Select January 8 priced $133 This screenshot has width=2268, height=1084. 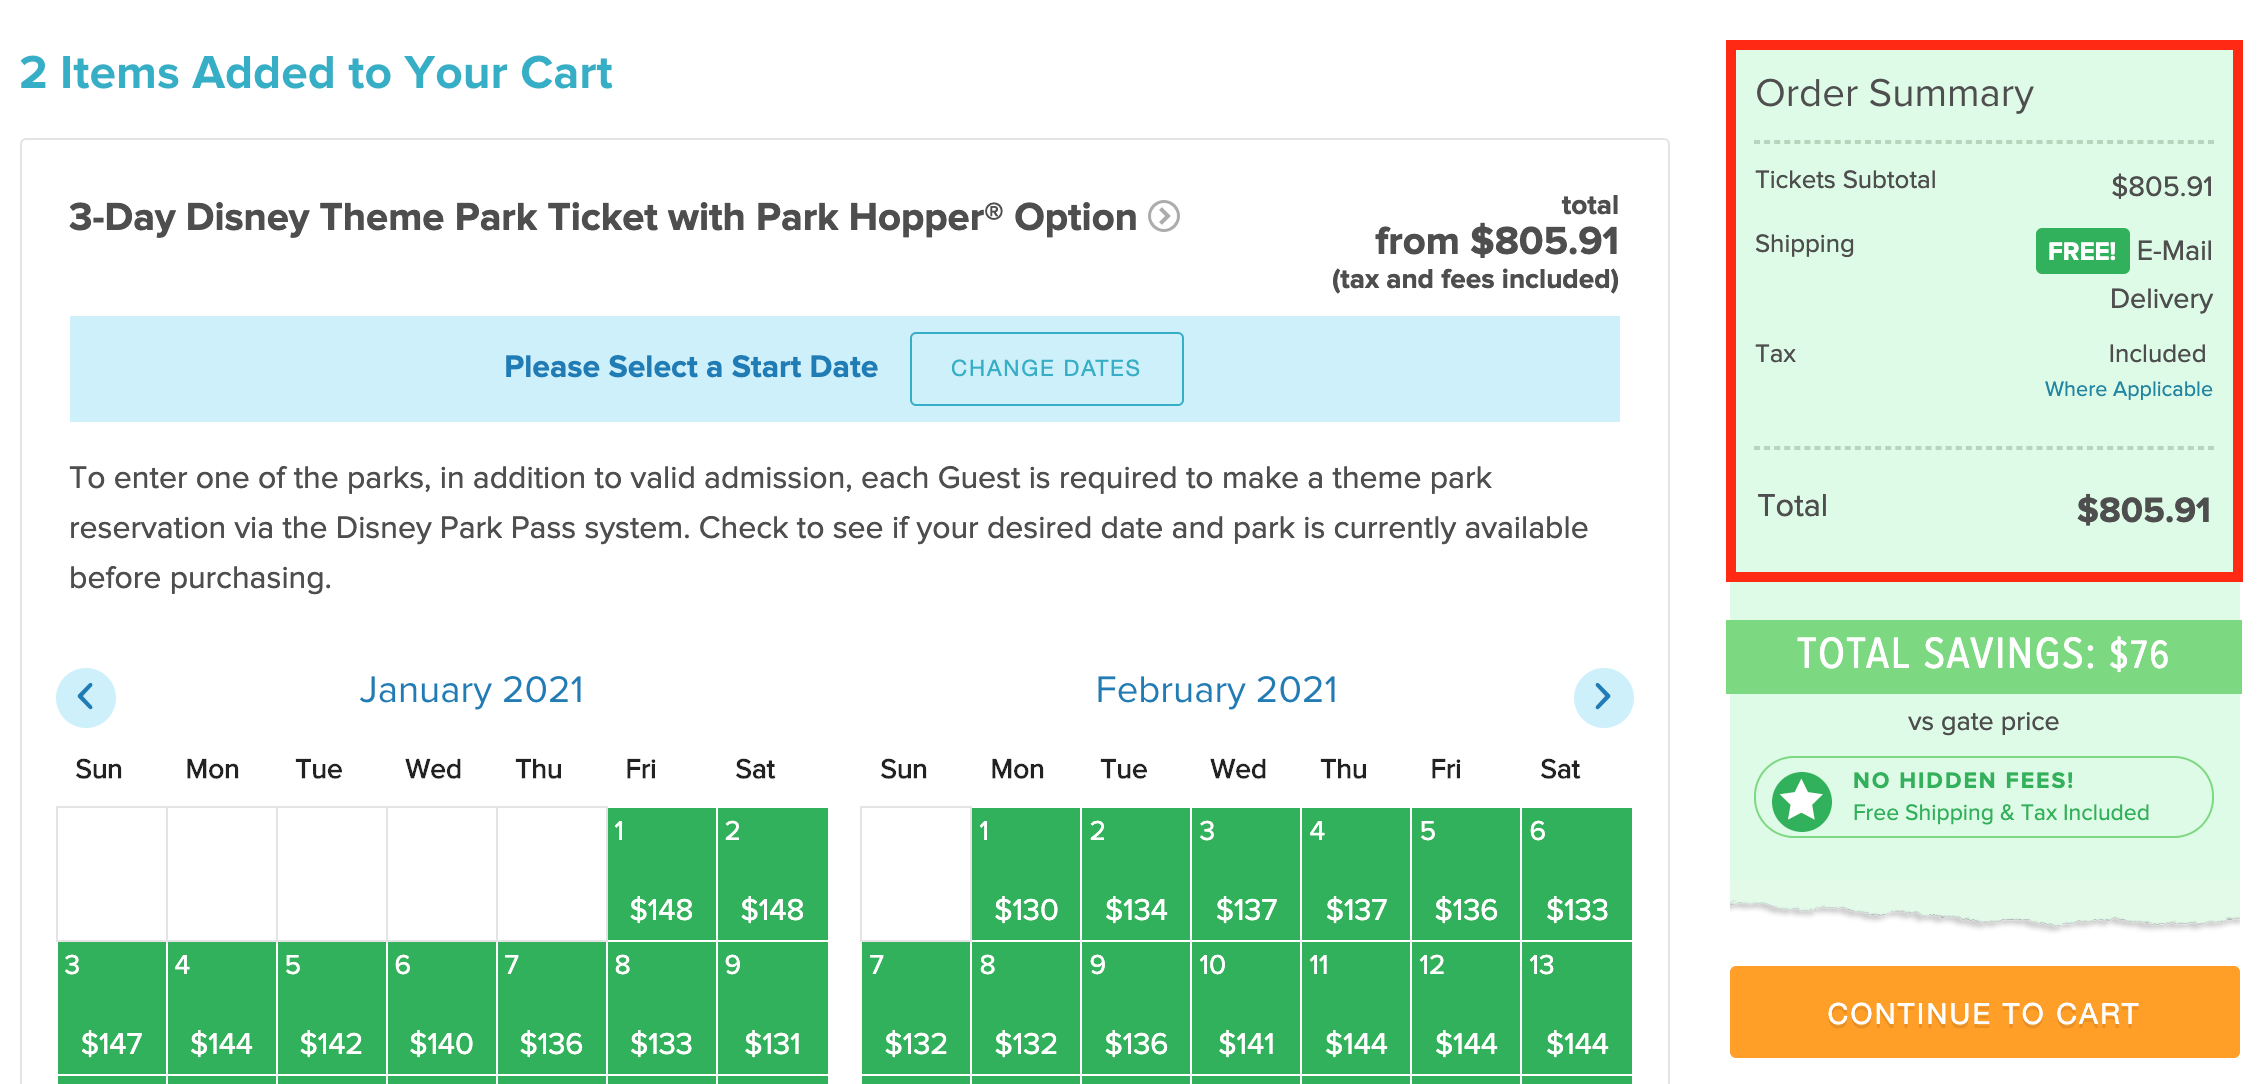click(x=662, y=1008)
